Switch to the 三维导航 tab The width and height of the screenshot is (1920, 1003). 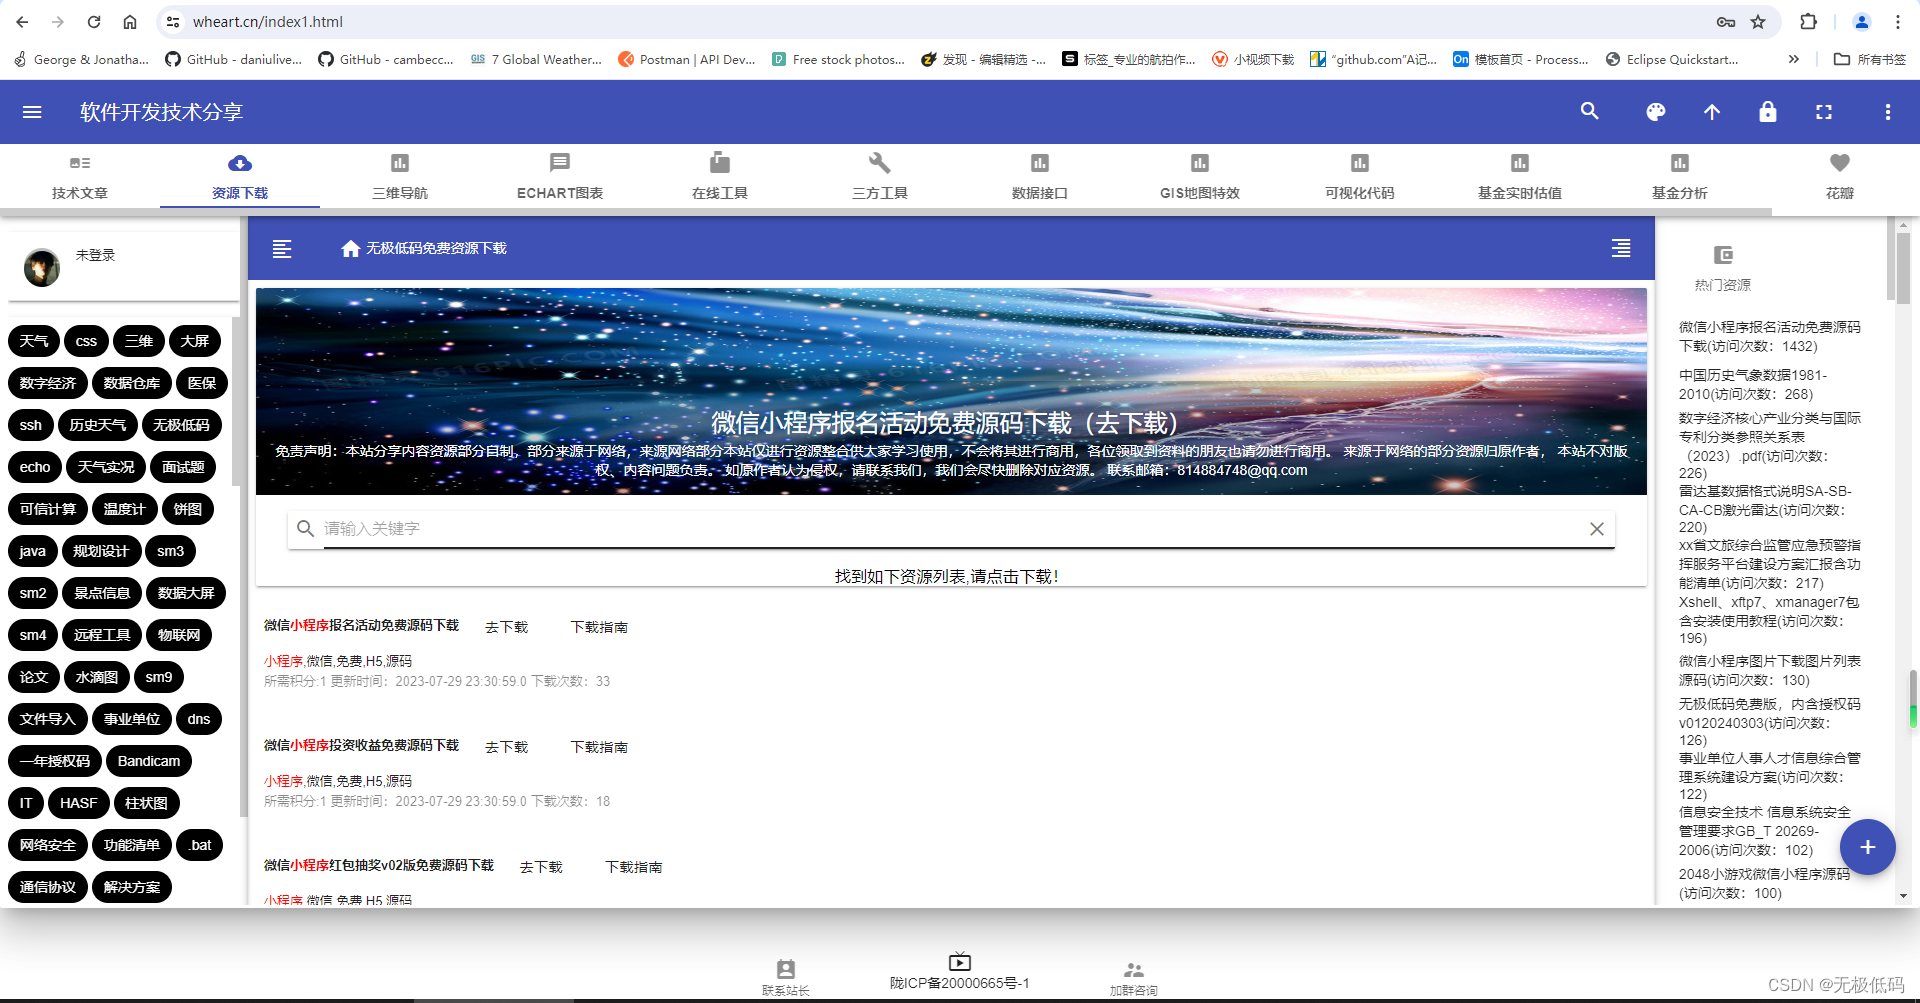400,177
